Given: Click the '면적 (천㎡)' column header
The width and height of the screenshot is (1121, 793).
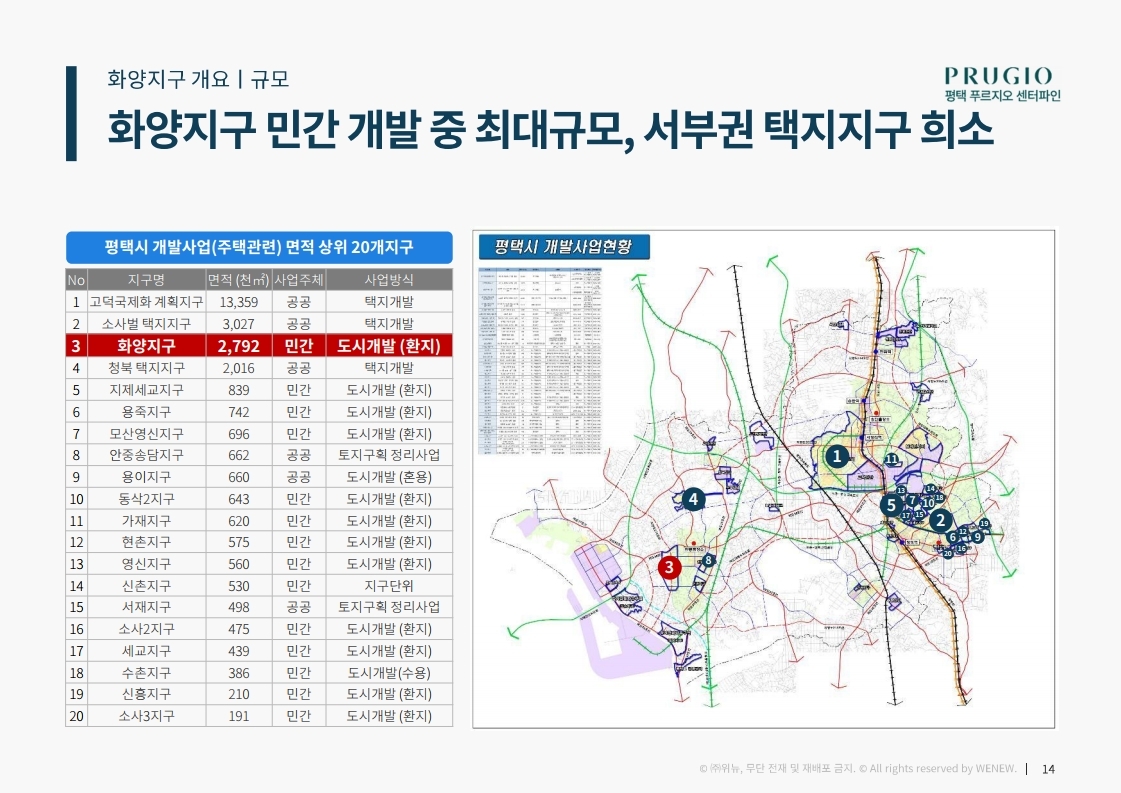Looking at the screenshot, I should pyautogui.click(x=239, y=280).
